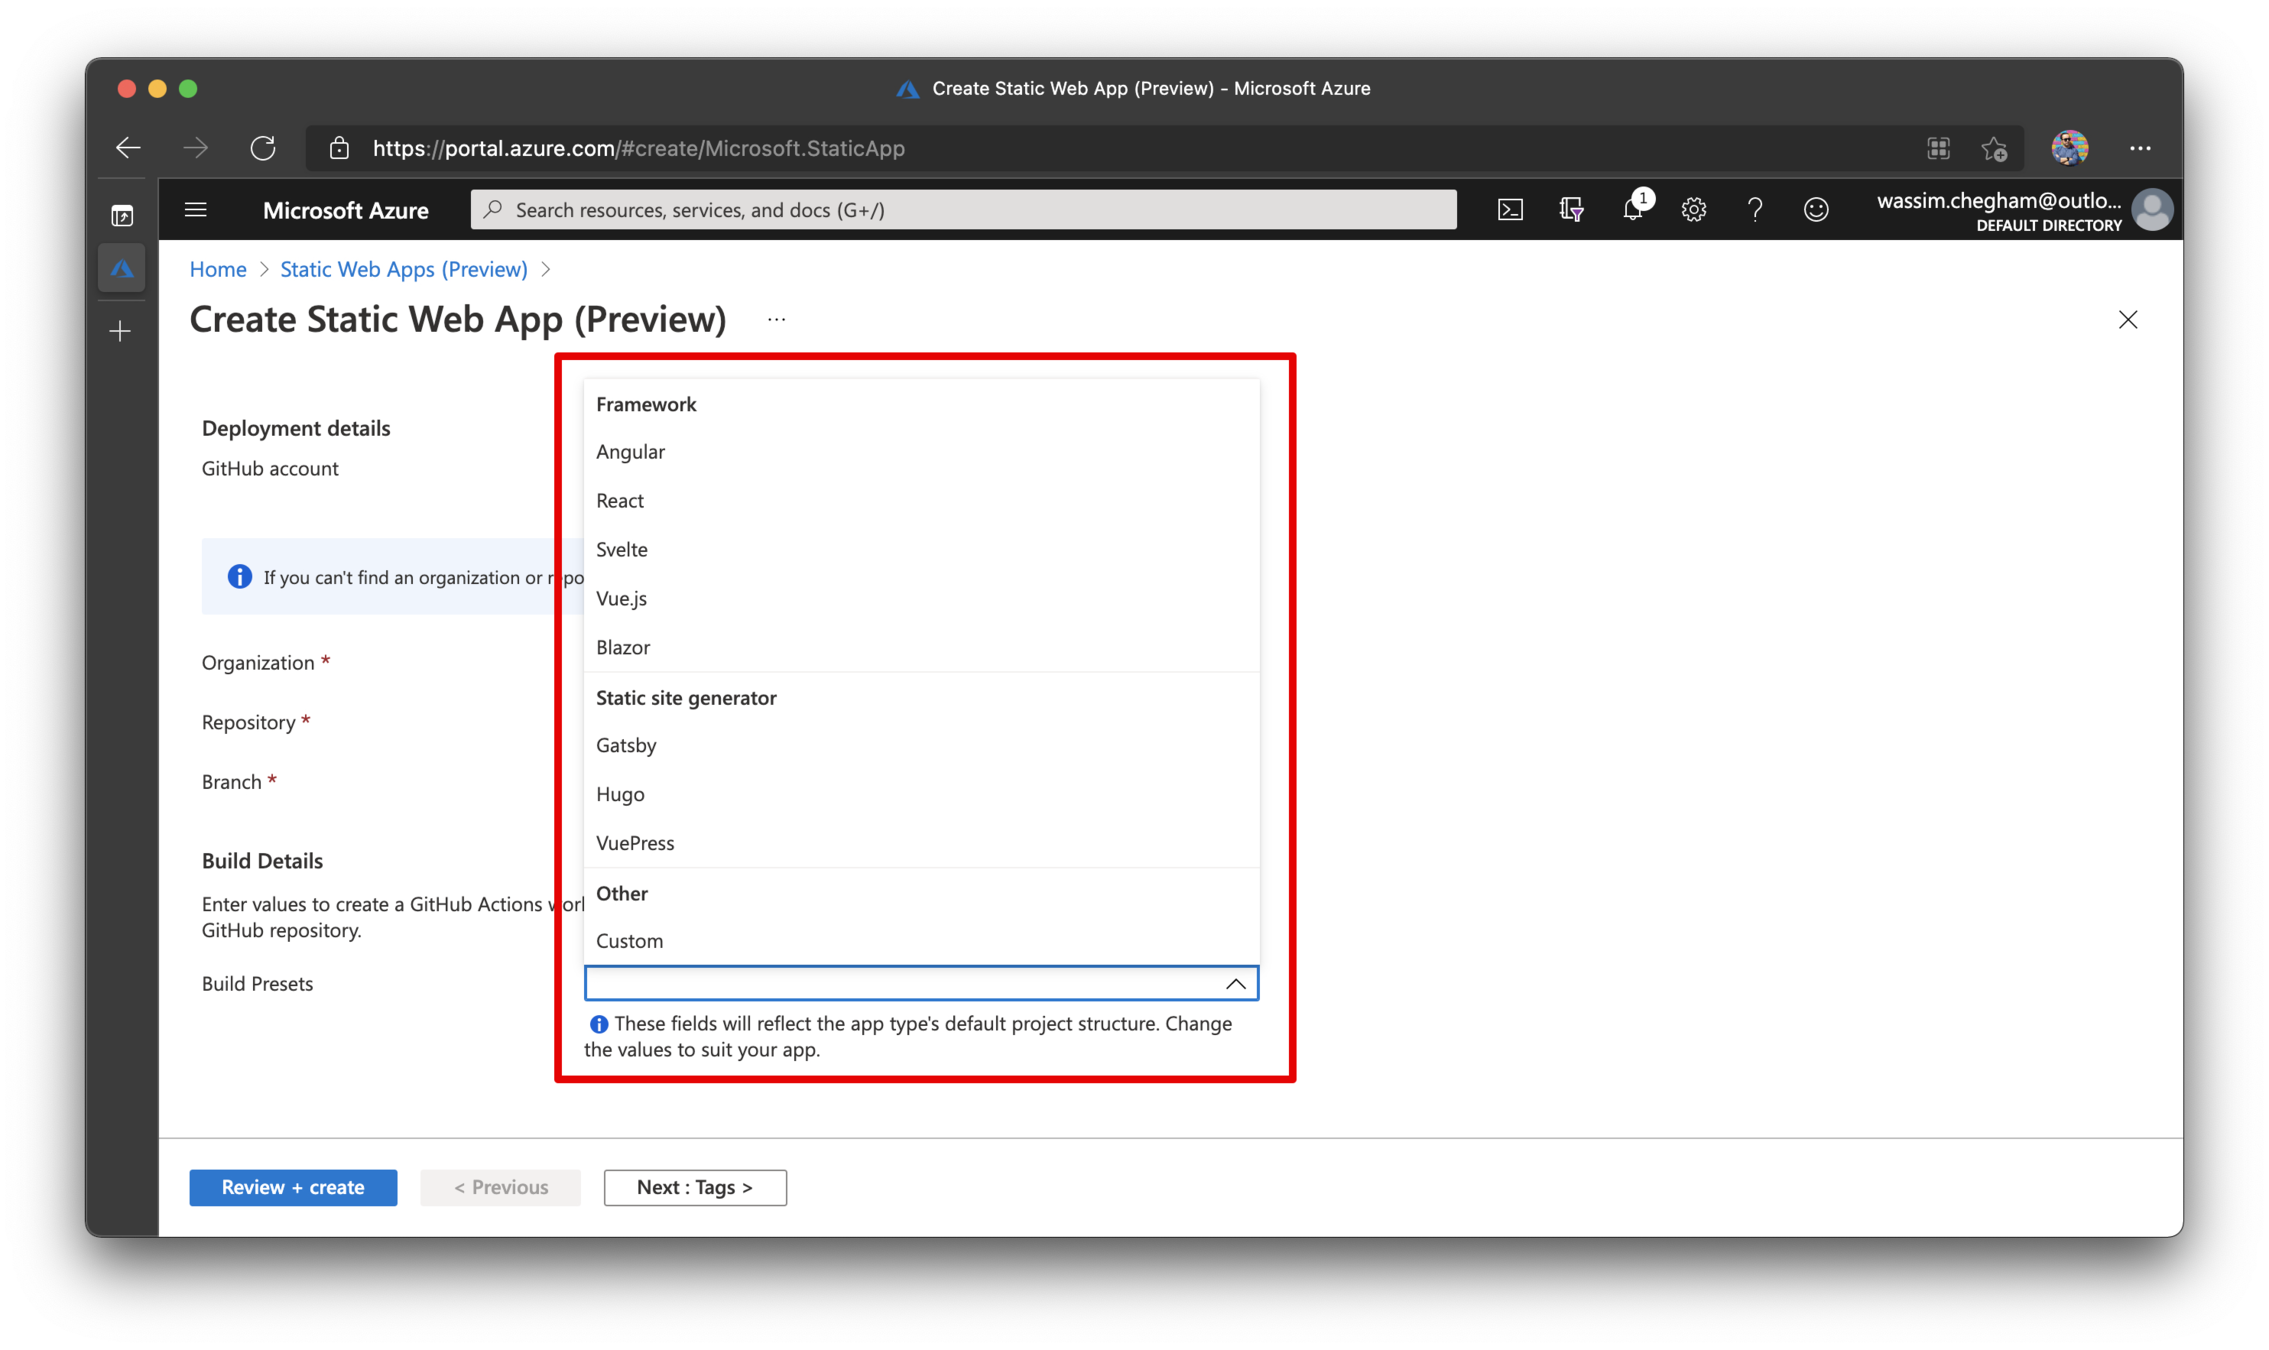Focus the Azure search resources field
This screenshot has width=2269, height=1350.
click(963, 209)
